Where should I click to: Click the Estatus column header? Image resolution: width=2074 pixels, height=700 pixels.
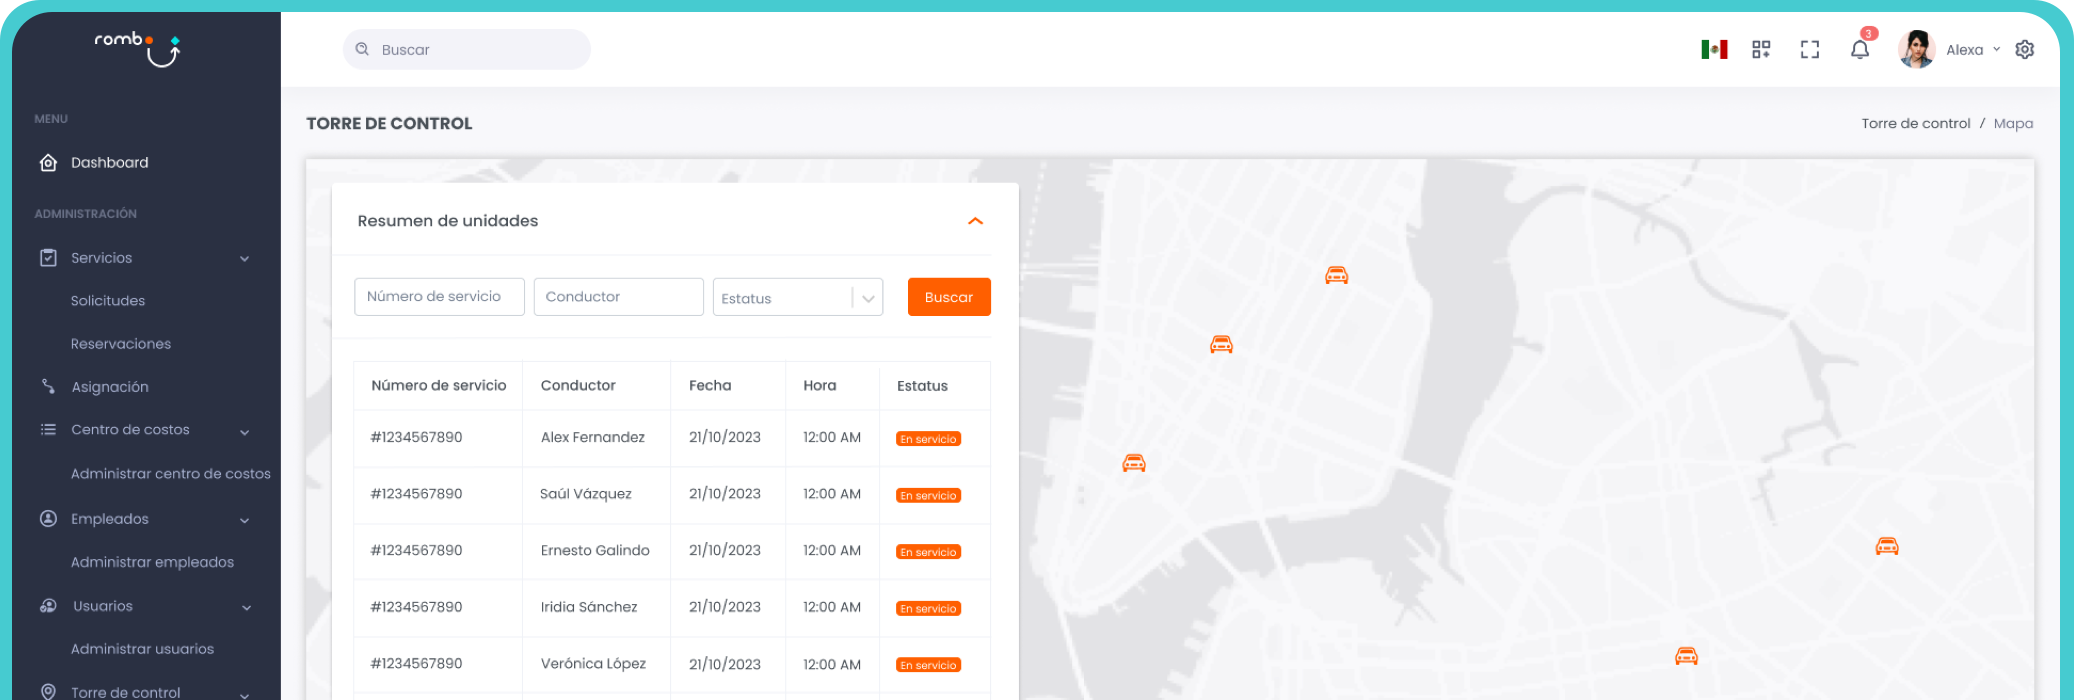pos(922,385)
